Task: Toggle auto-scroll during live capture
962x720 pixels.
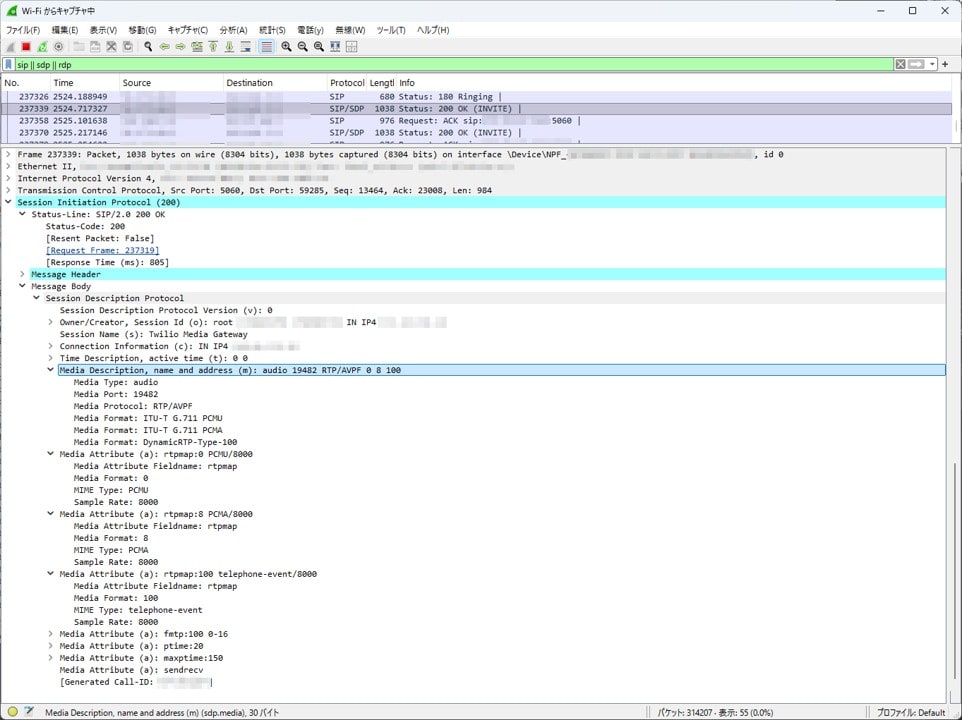Action: click(x=246, y=47)
